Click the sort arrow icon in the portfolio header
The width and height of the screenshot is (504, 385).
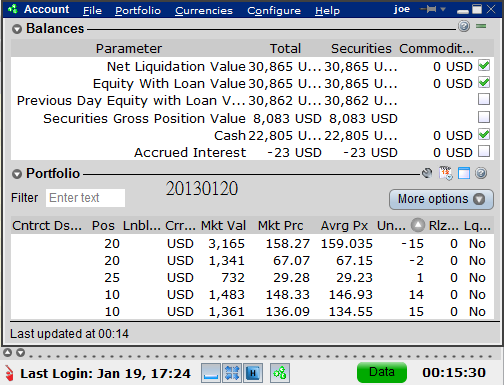[418, 225]
